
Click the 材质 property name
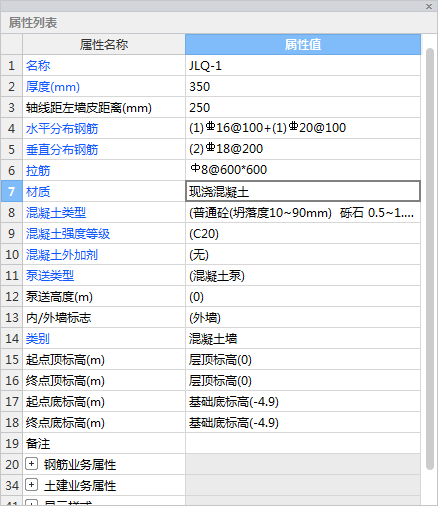38,192
